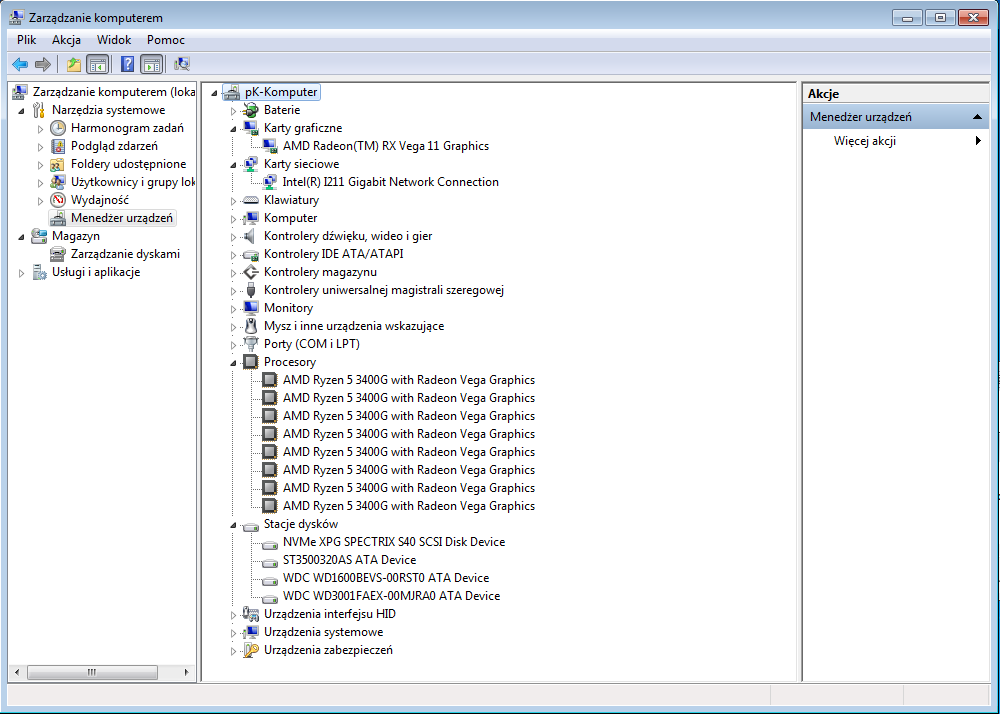The height and width of the screenshot is (714, 1000).
Task: Click the Harmonogram zadań clock icon
Action: tap(58, 128)
